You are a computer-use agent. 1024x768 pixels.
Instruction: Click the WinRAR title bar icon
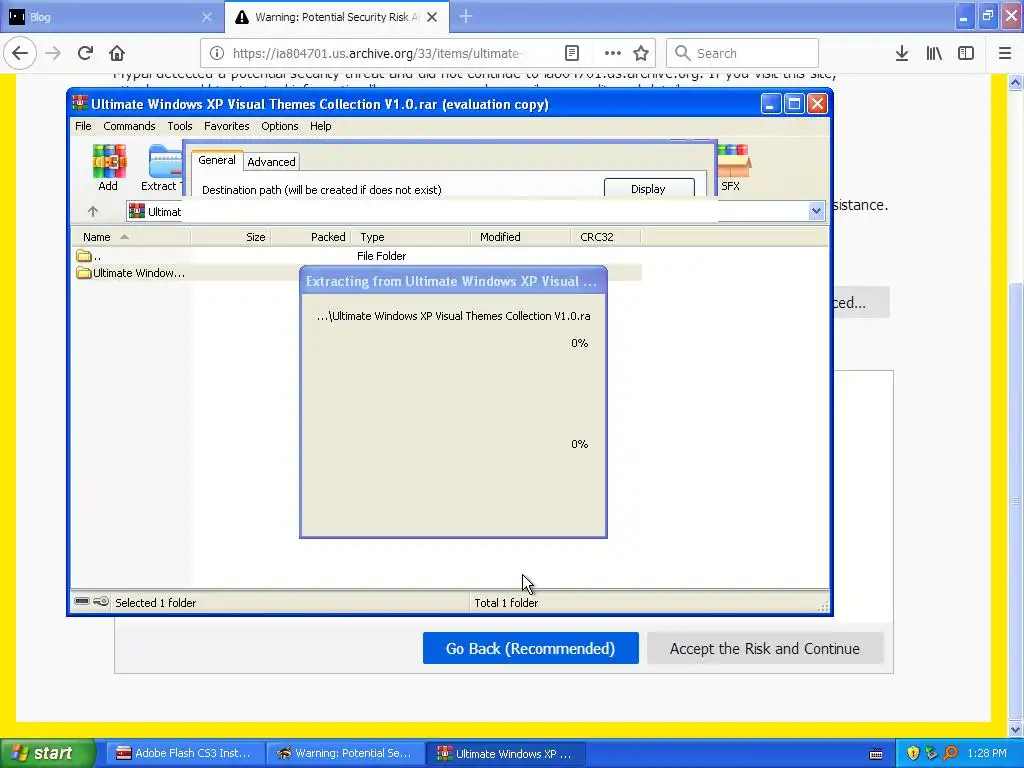tap(80, 103)
